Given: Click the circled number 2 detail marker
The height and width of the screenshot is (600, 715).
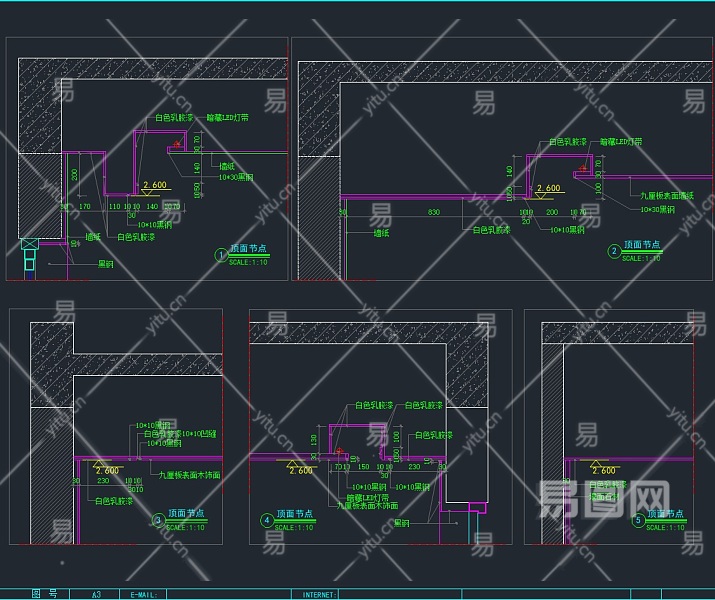Looking at the screenshot, I should [x=614, y=251].
